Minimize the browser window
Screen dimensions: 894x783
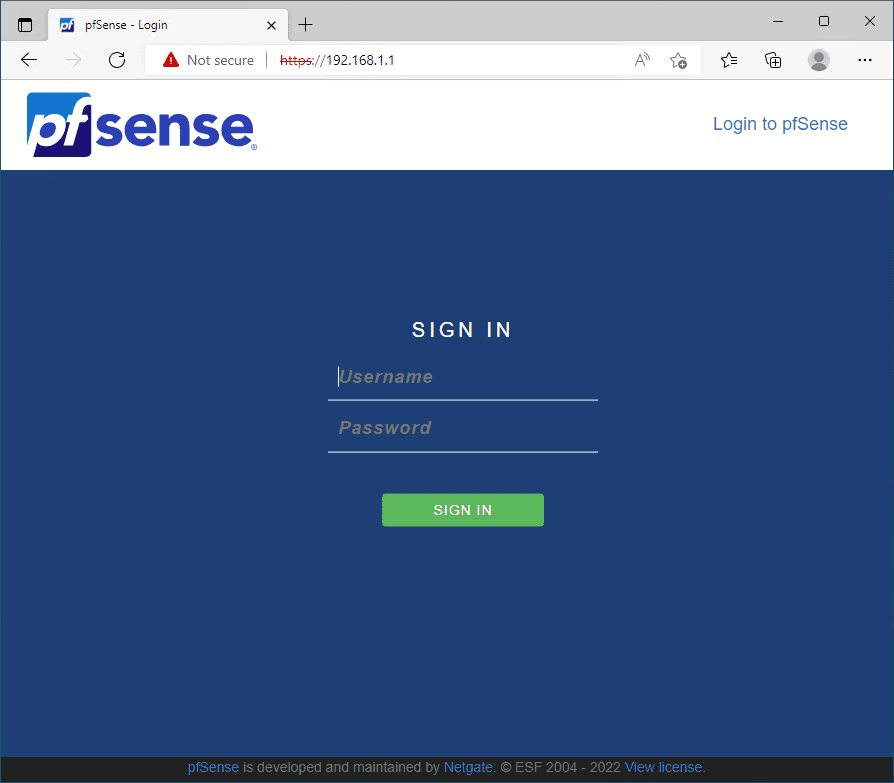(x=778, y=22)
